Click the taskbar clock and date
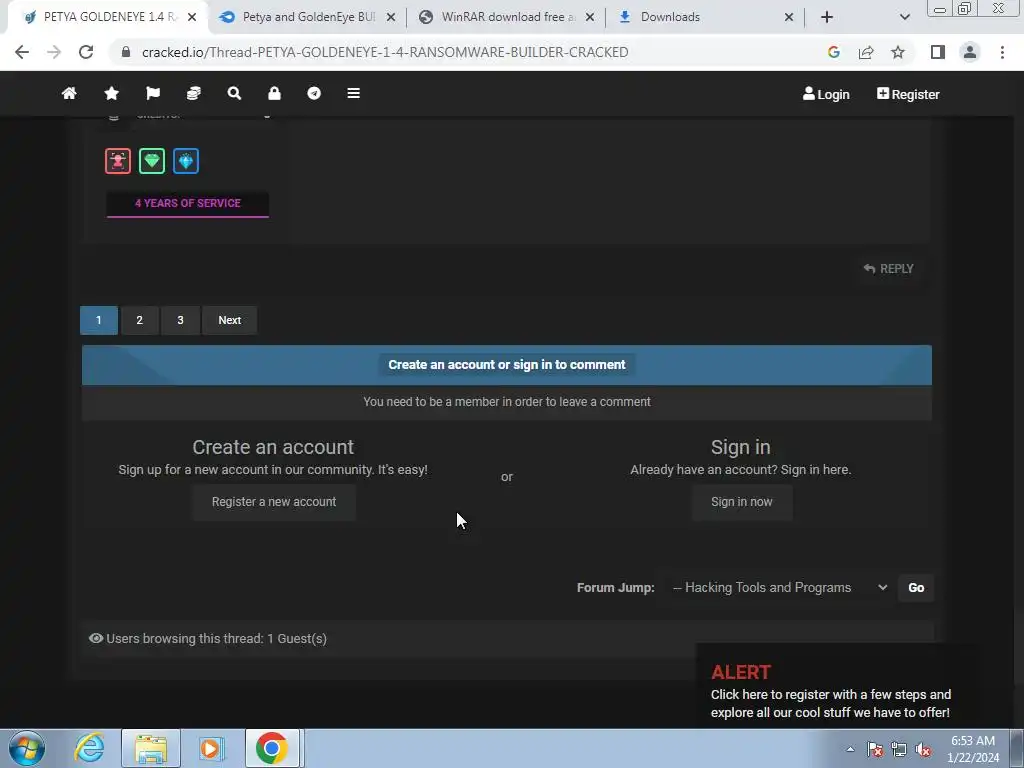Image resolution: width=1024 pixels, height=768 pixels. (x=973, y=749)
